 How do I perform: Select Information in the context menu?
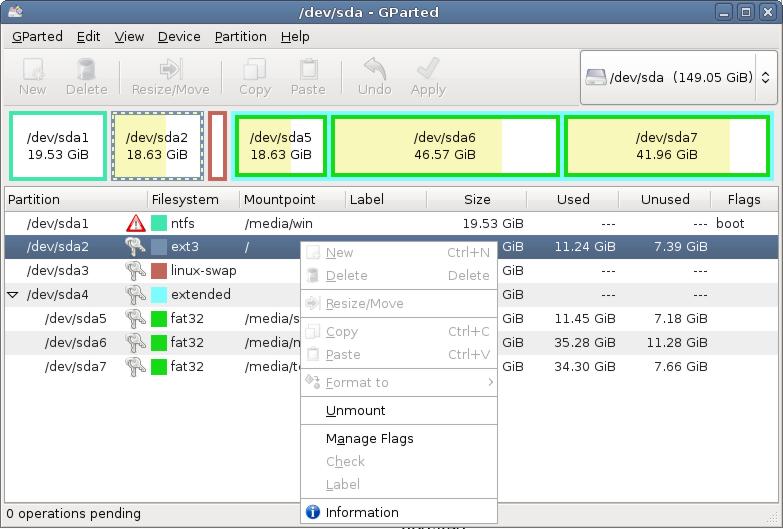(398, 512)
